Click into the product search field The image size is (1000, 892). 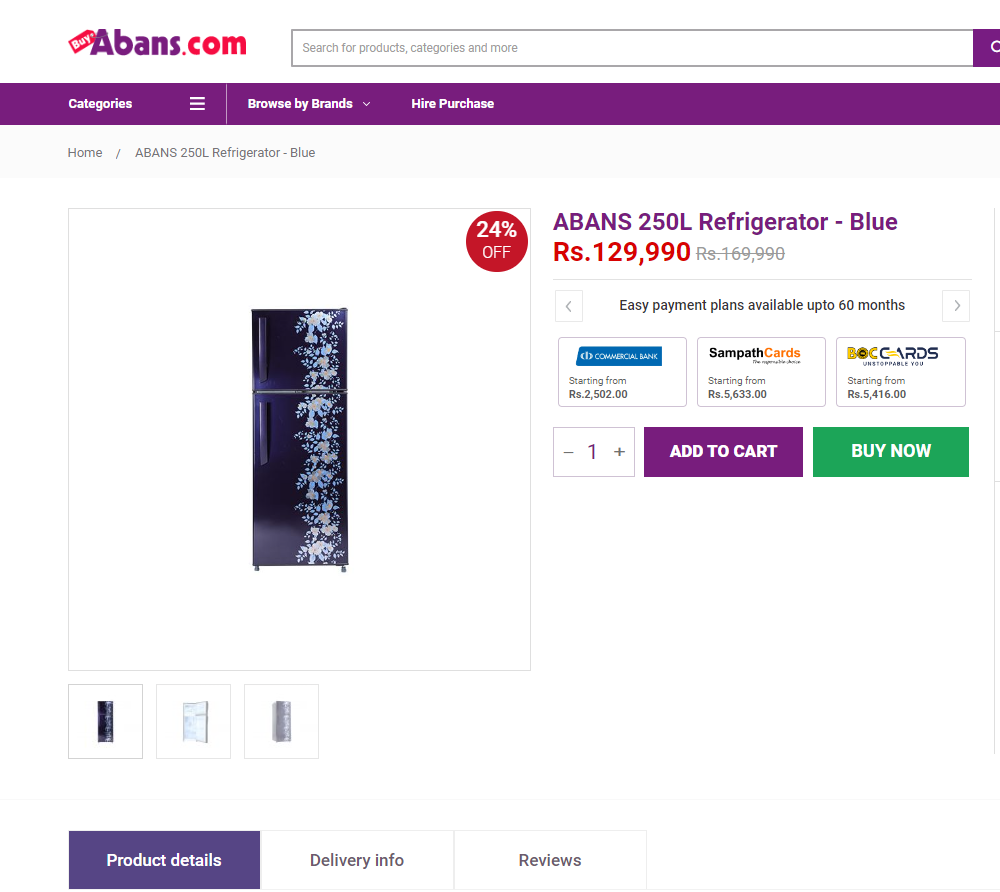pos(632,48)
